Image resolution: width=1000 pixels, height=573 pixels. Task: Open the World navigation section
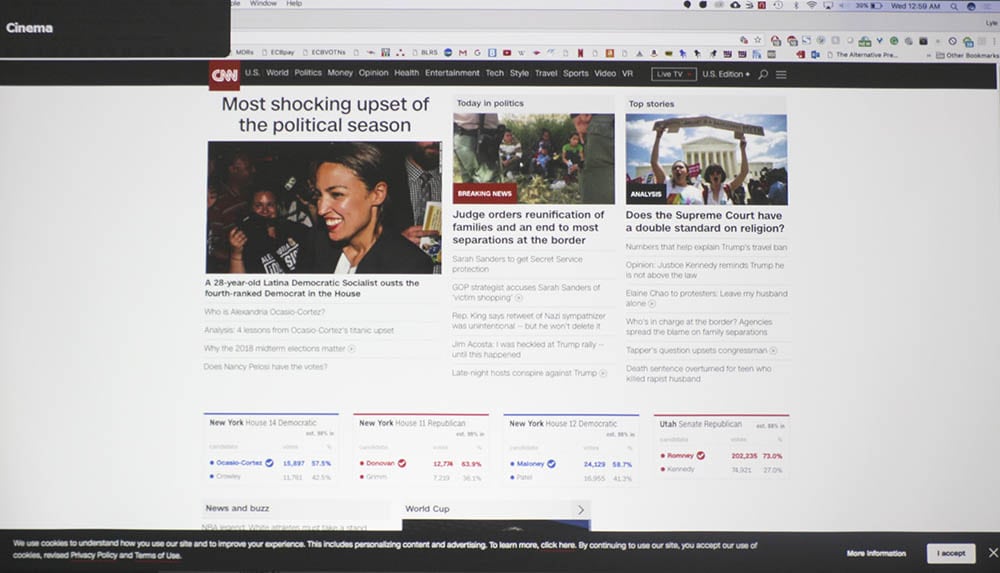(x=277, y=73)
